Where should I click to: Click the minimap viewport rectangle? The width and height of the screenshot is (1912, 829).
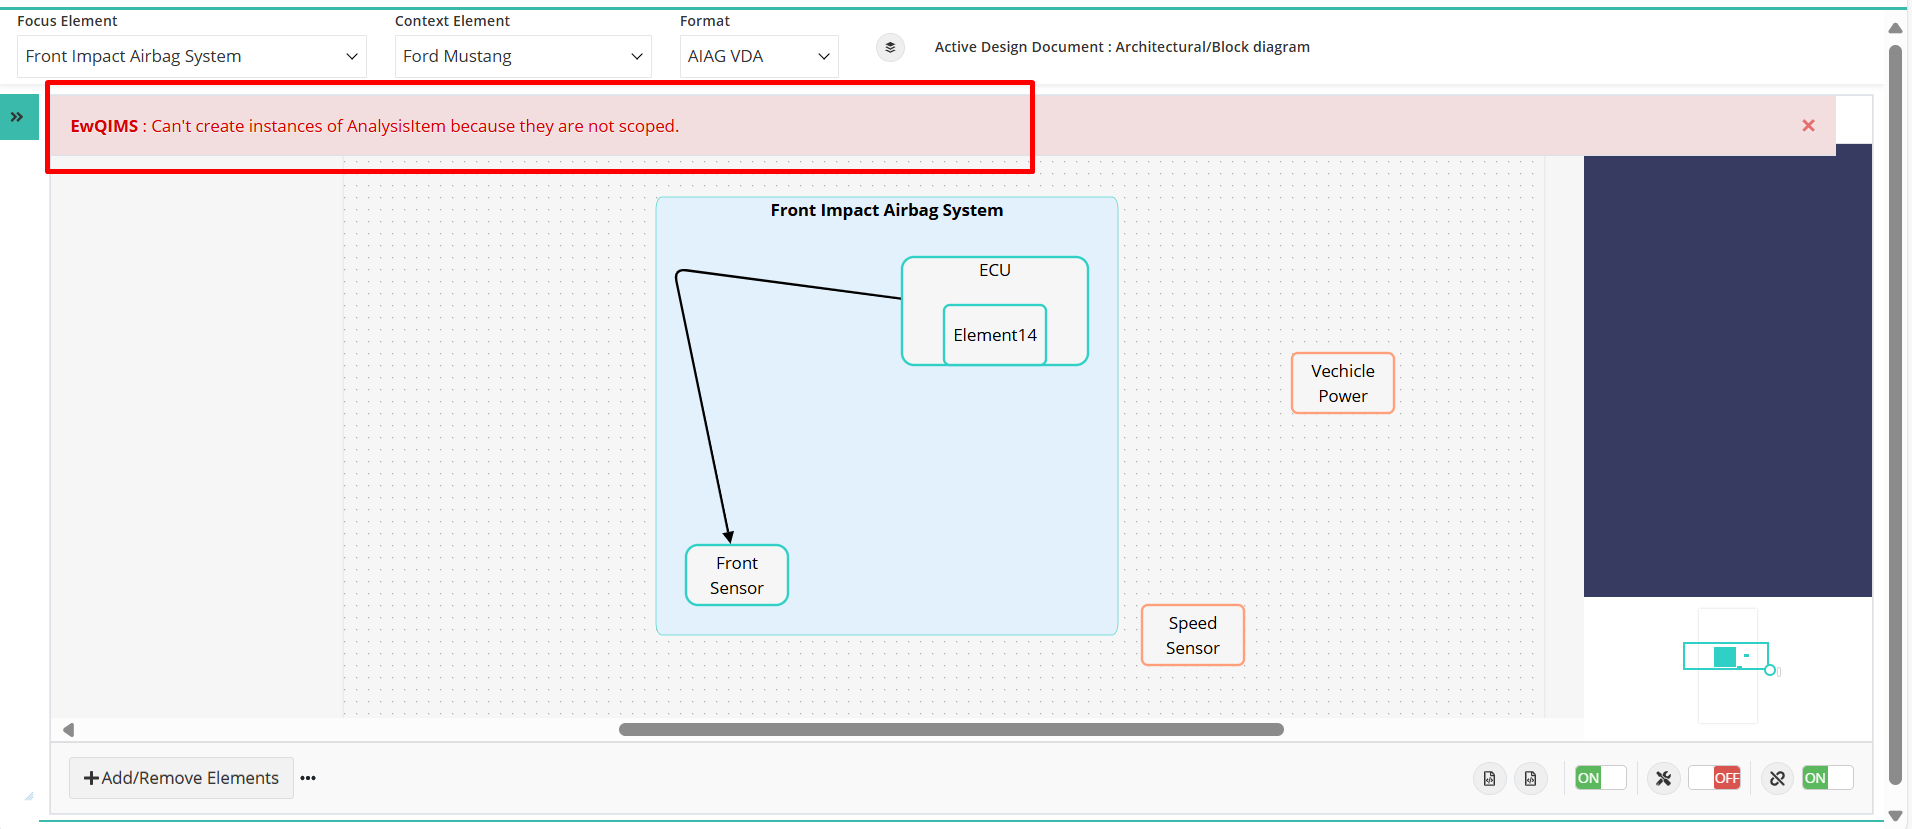[x=1726, y=656]
